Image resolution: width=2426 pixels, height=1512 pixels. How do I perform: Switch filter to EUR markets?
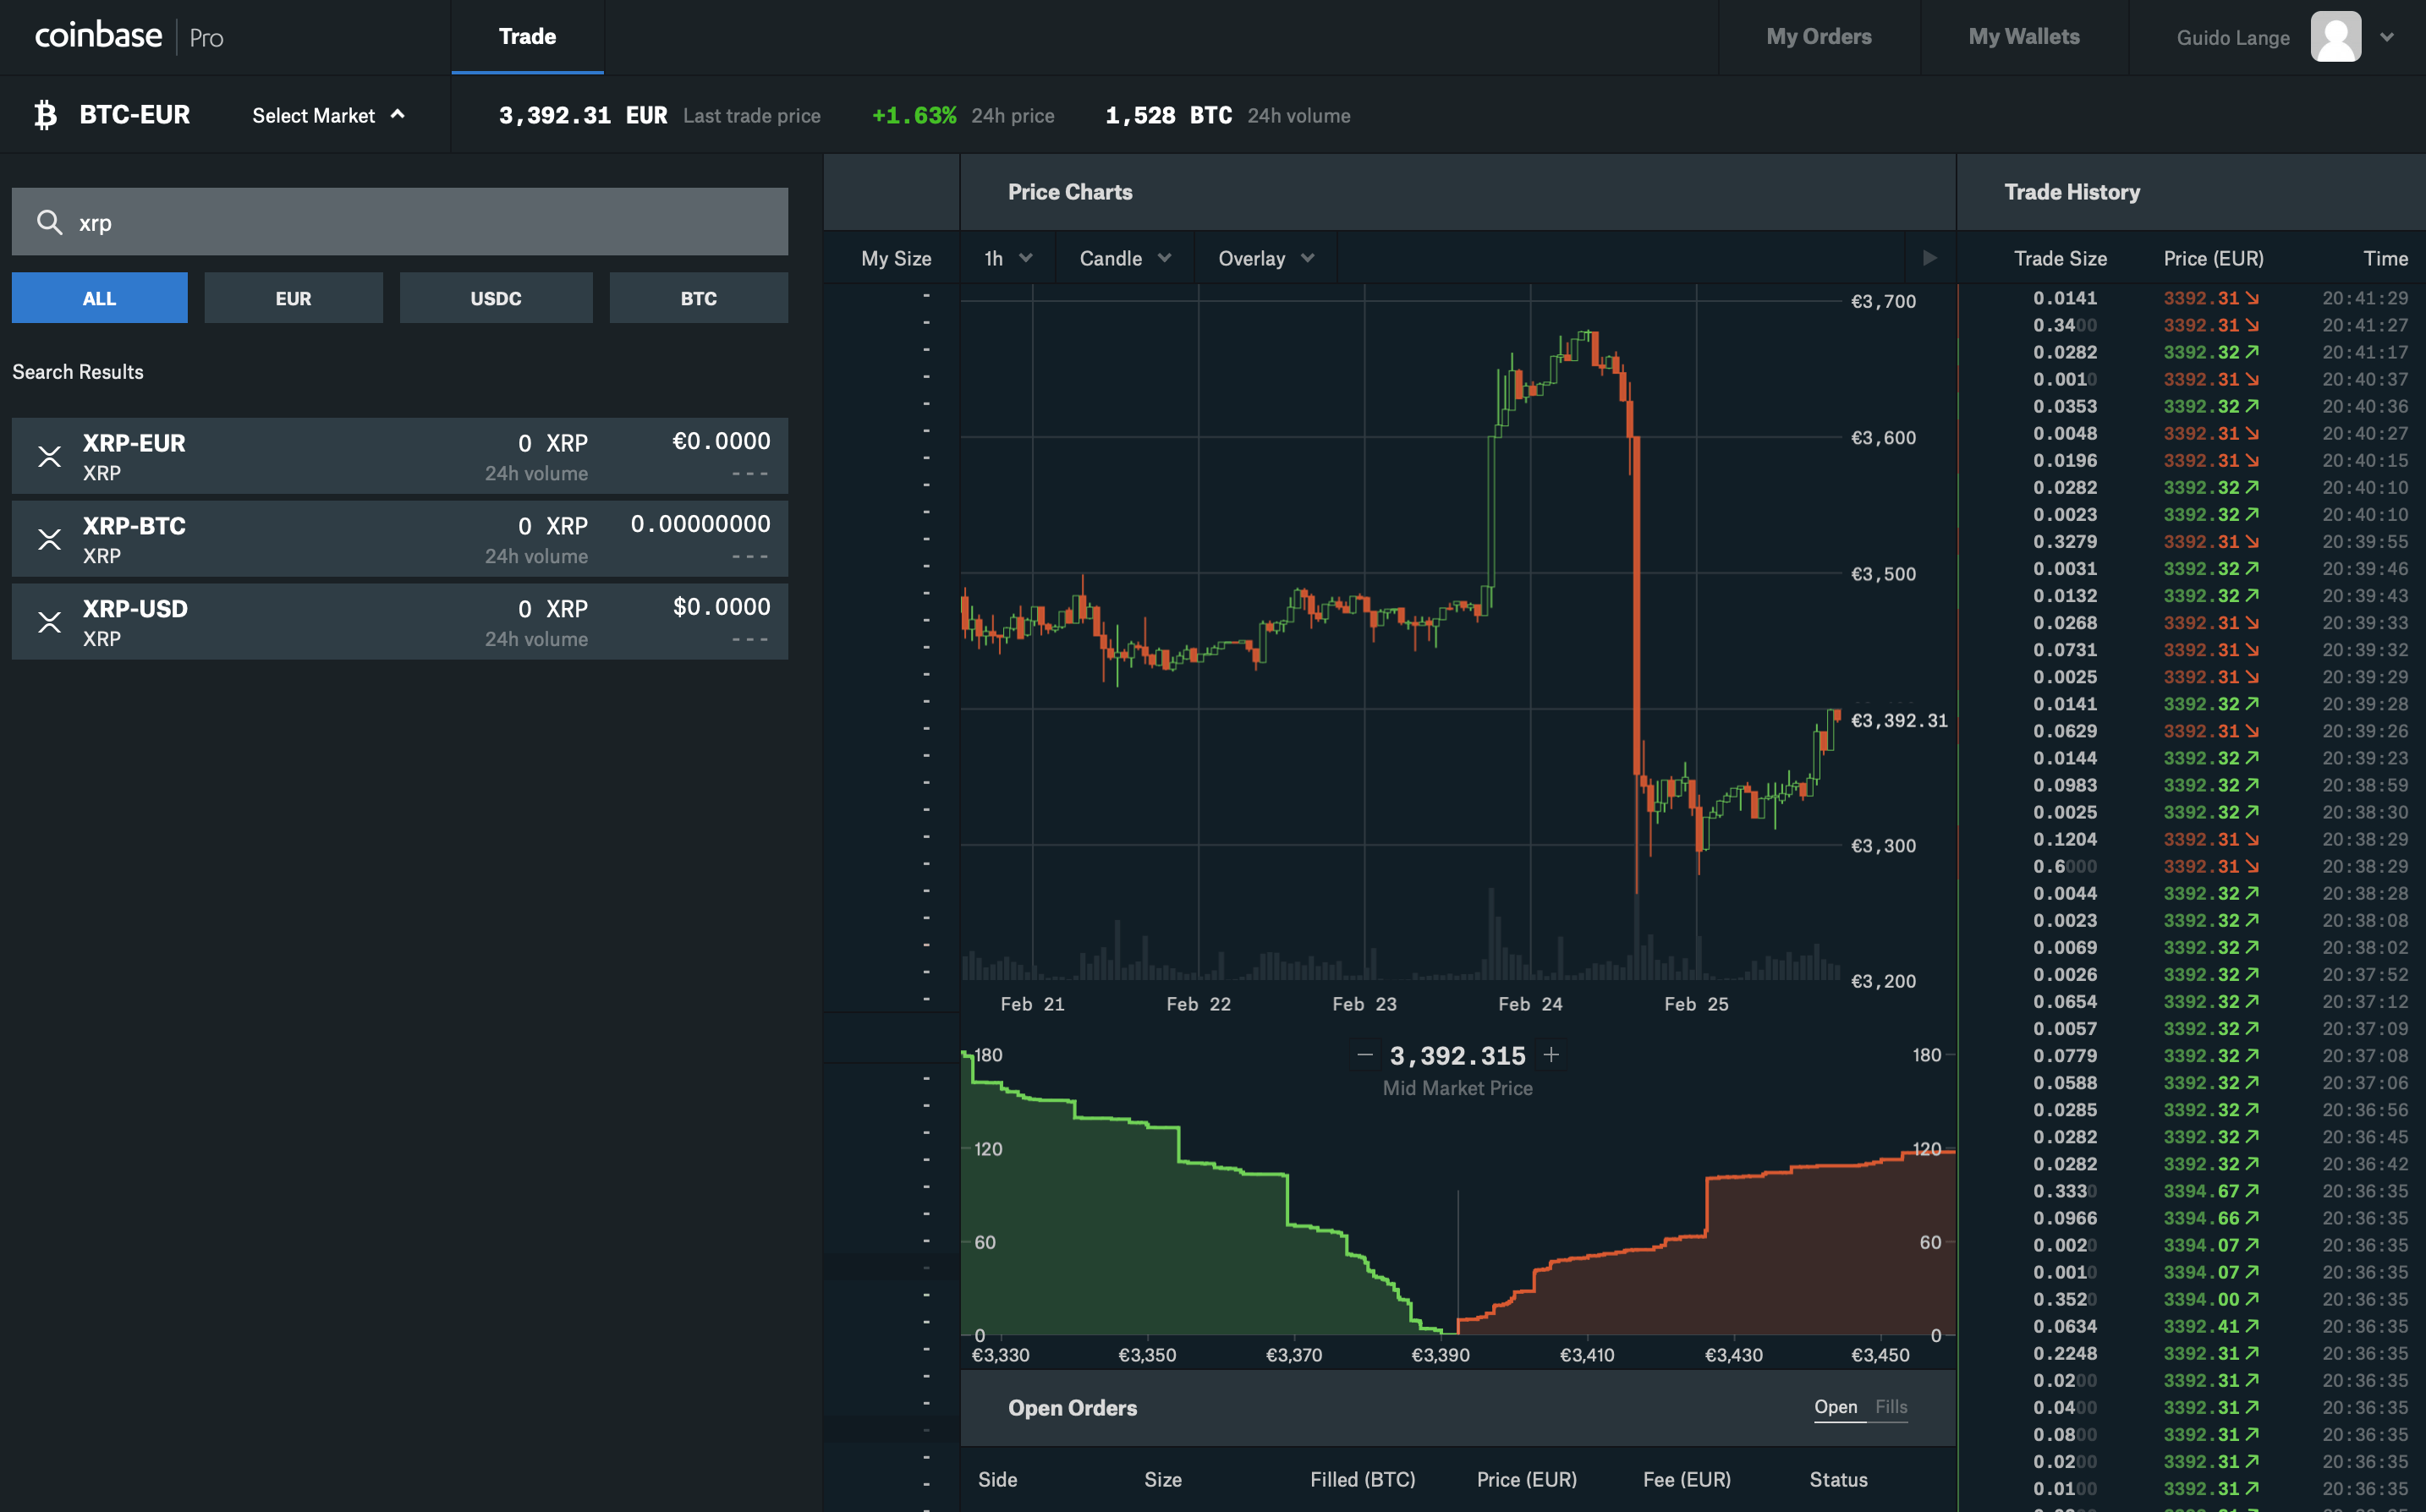(x=293, y=297)
